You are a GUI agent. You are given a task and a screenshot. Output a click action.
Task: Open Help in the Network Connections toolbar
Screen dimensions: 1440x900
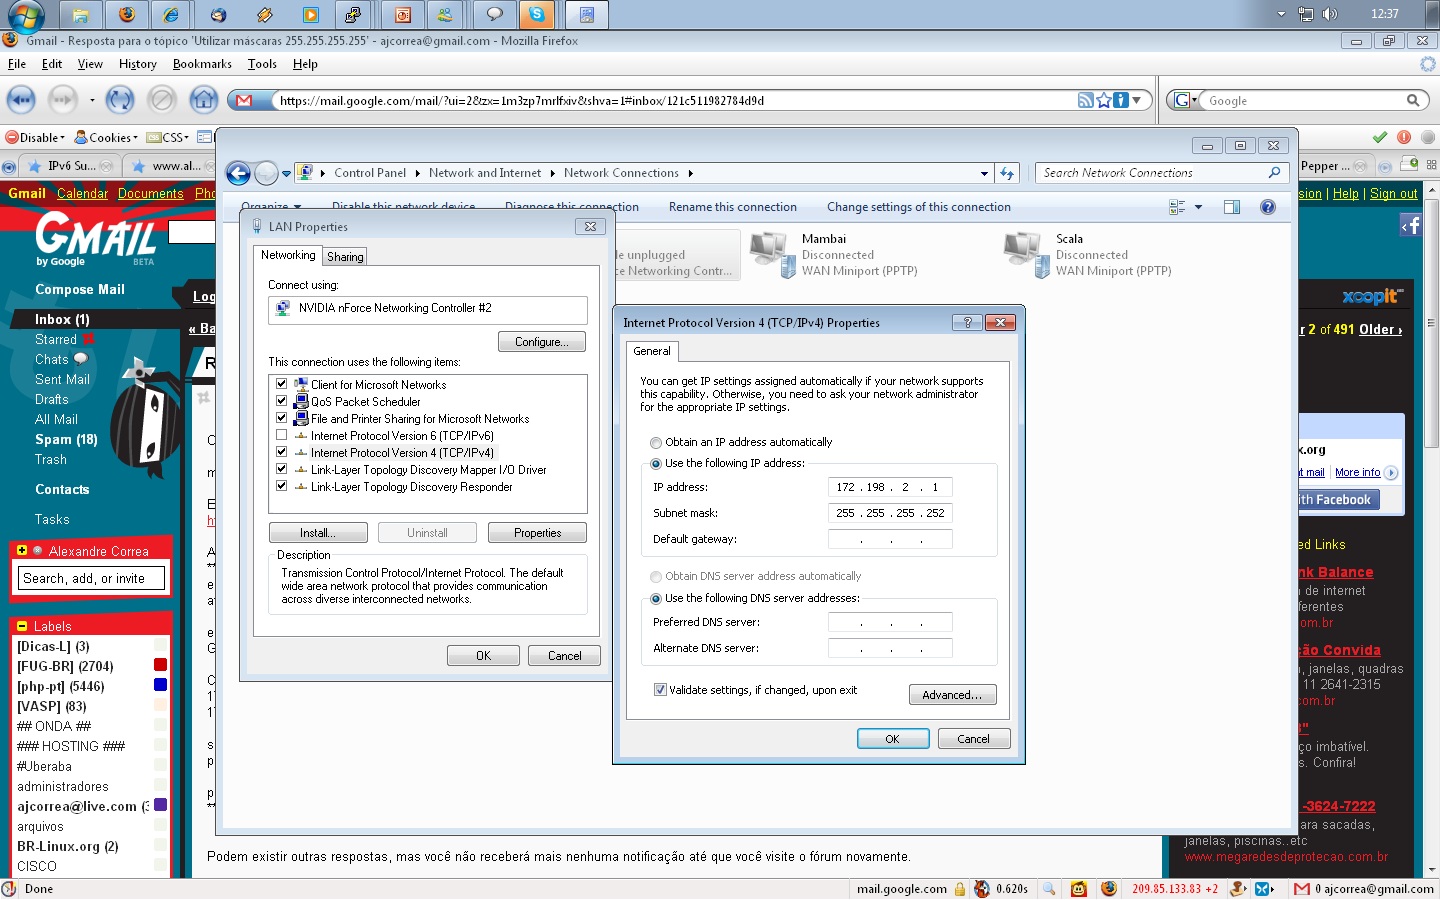[1268, 207]
